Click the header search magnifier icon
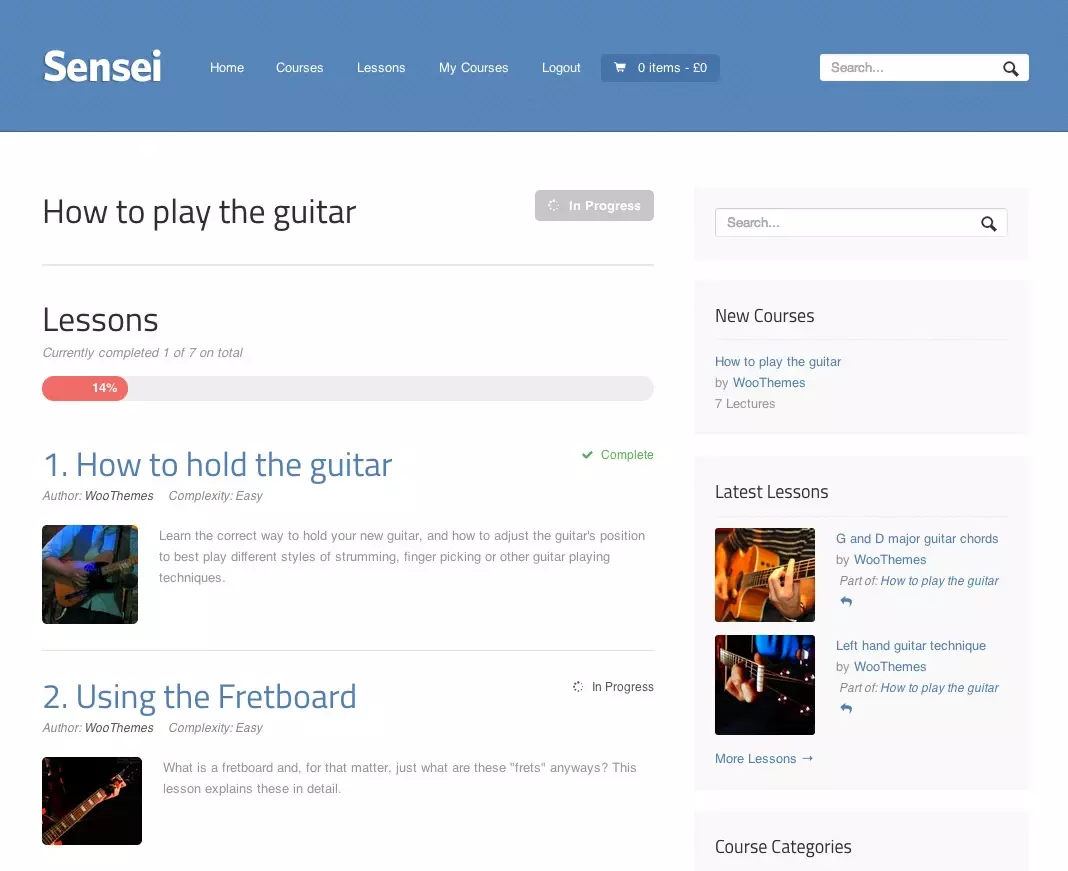Viewport: 1068px width, 871px height. [1011, 68]
